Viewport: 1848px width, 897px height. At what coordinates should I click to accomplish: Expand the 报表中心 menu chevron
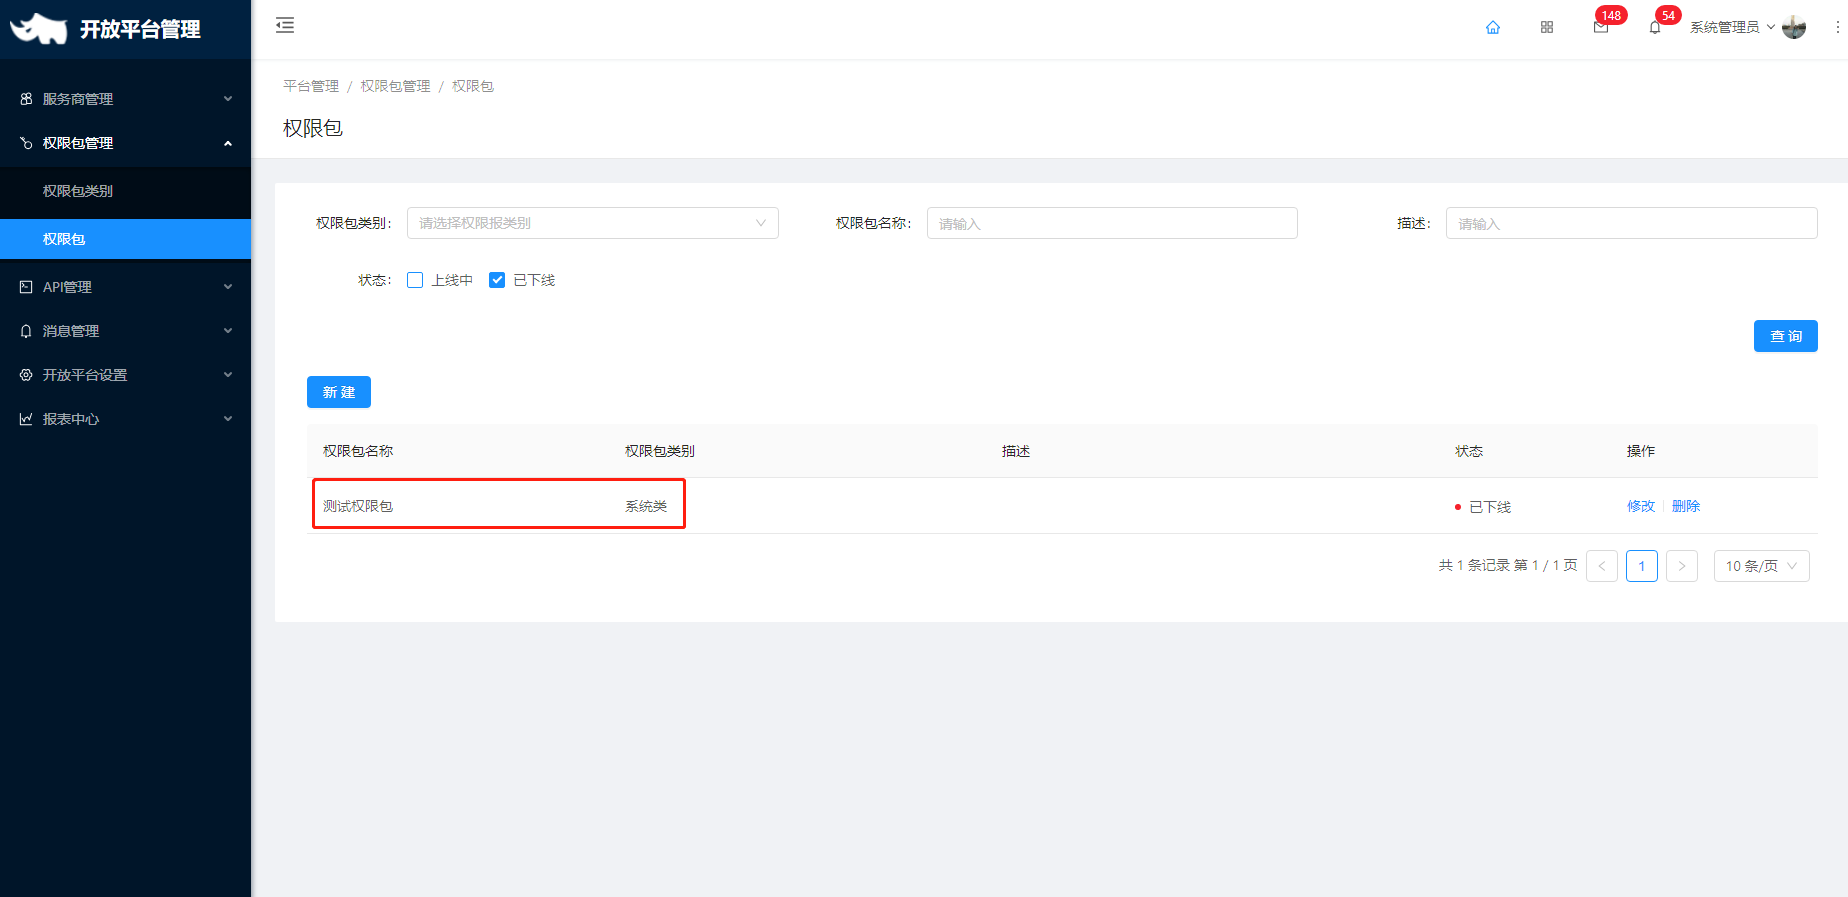click(x=228, y=419)
